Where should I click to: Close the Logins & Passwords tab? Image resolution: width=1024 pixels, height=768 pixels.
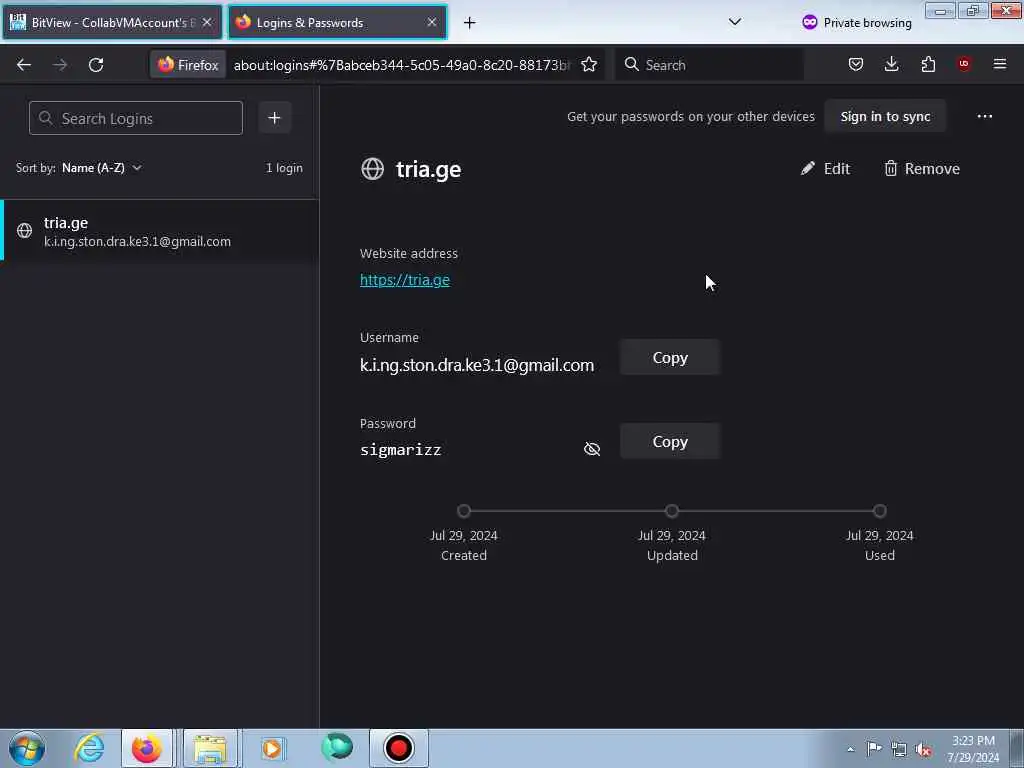tap(432, 22)
